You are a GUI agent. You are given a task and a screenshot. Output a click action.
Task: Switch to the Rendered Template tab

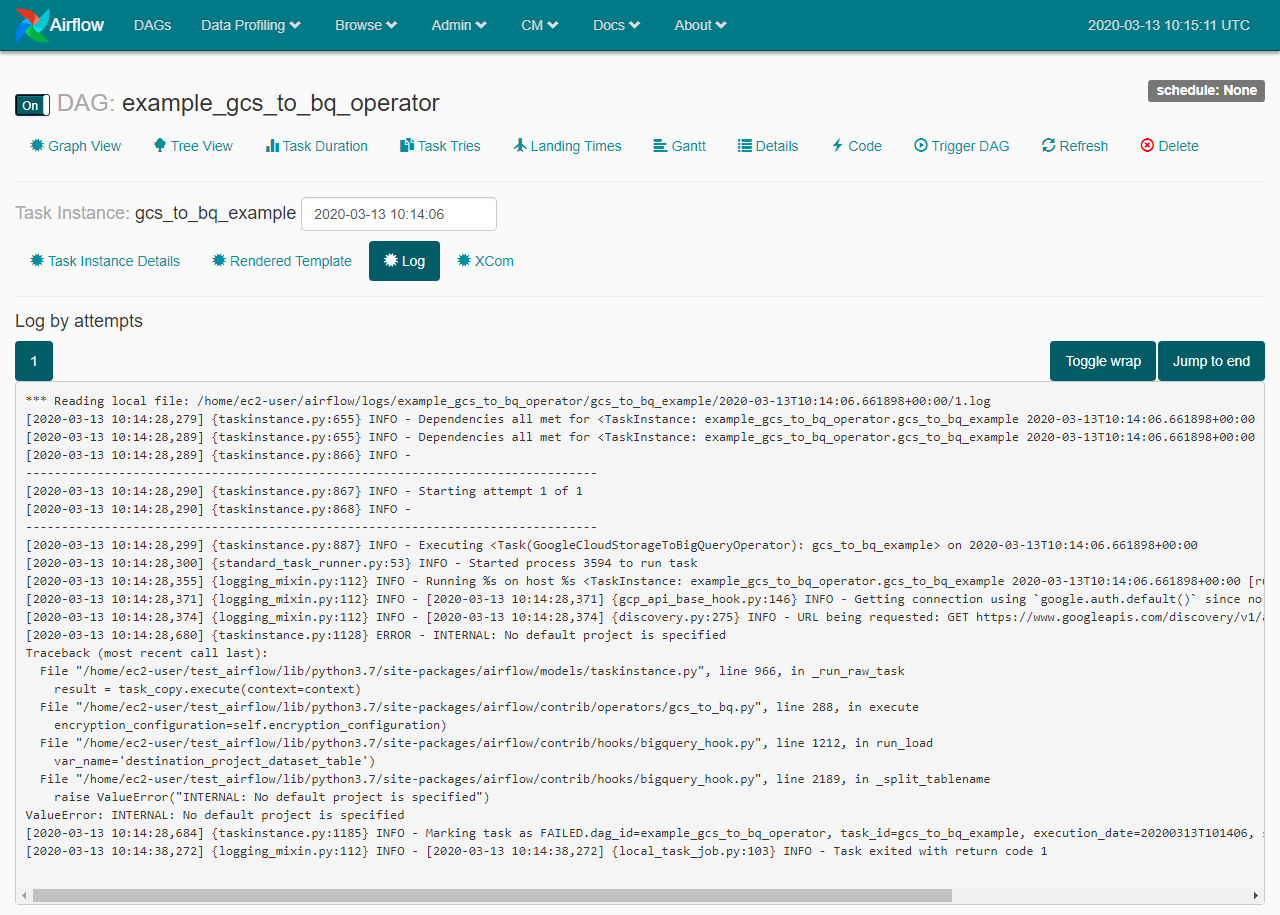pos(281,260)
